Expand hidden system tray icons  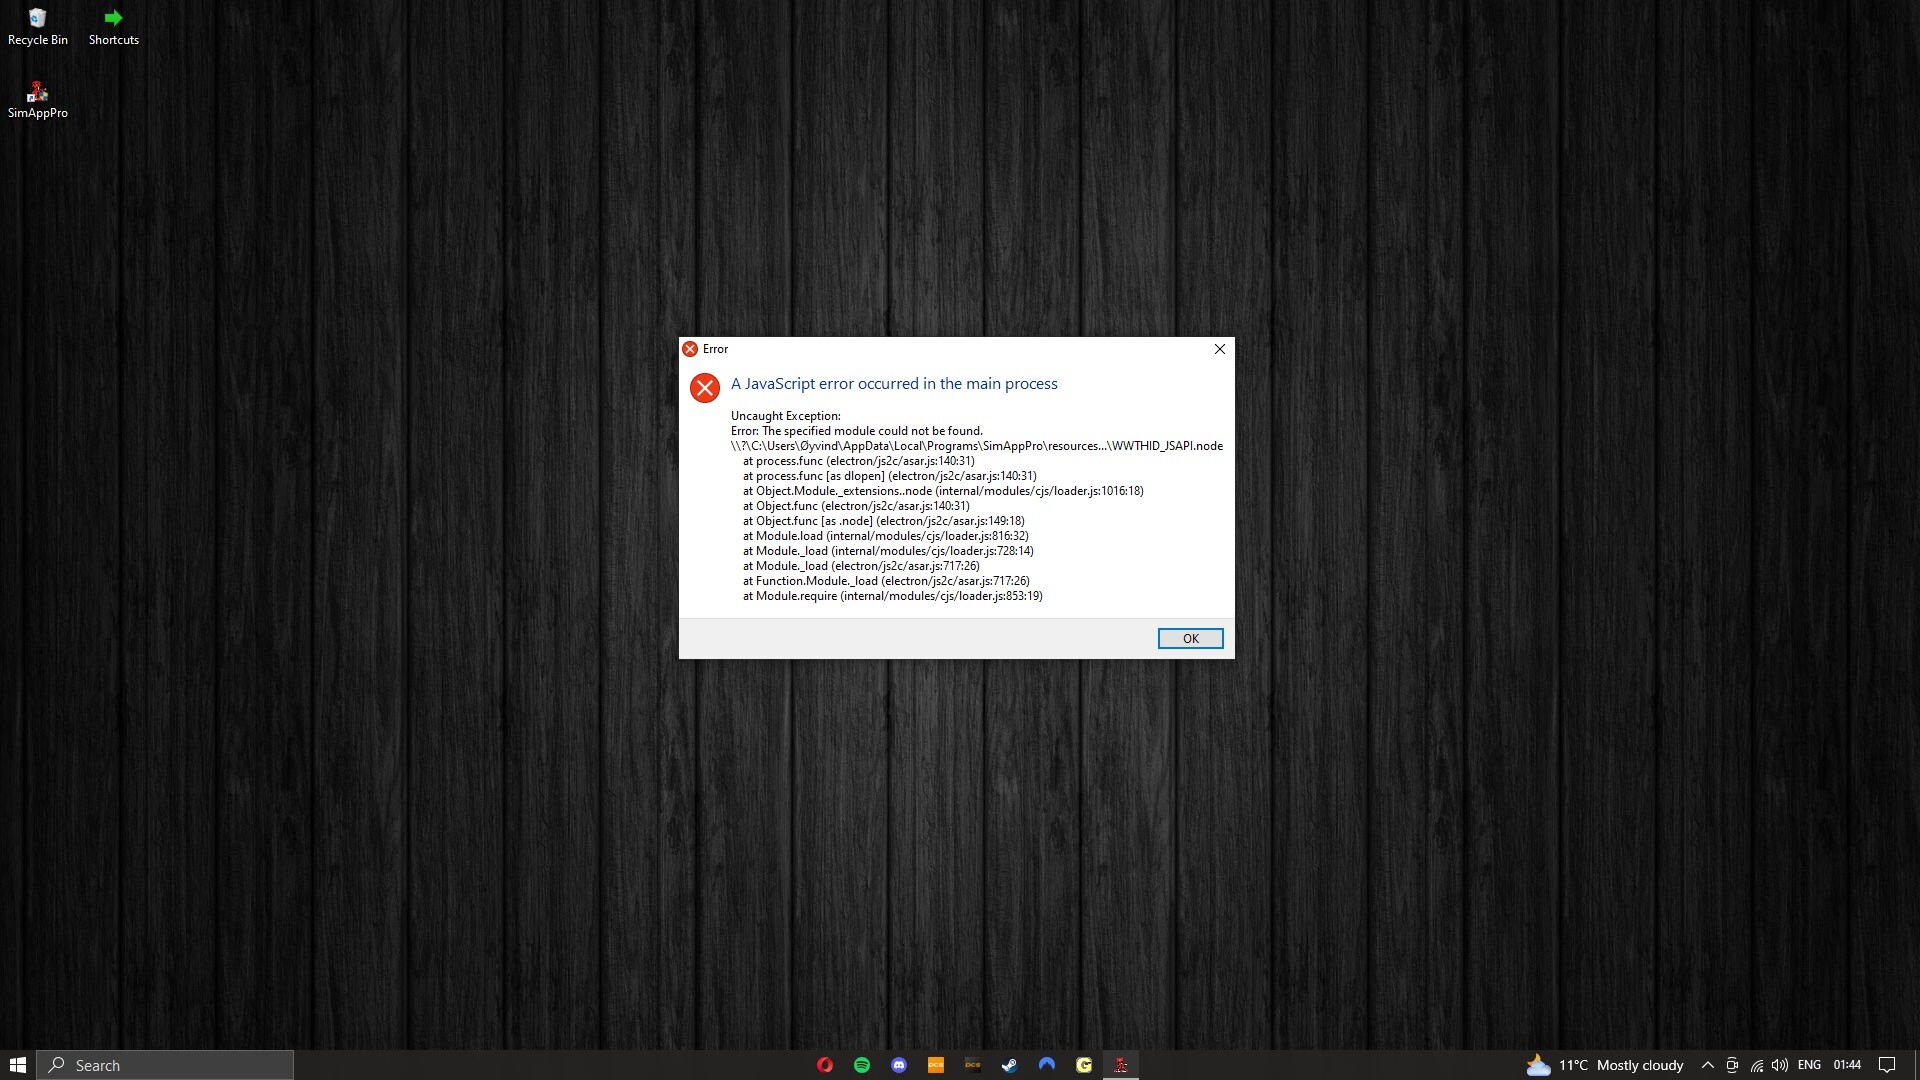1708,1065
